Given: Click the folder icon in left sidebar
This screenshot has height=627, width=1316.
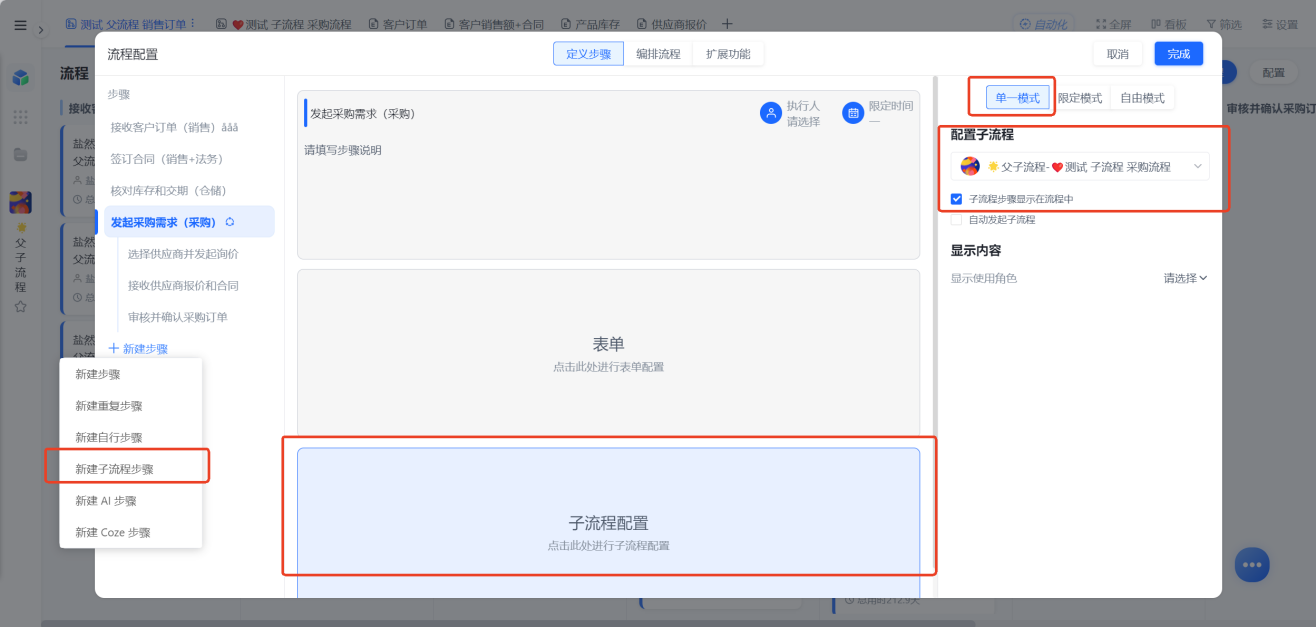Looking at the screenshot, I should pos(20,154).
